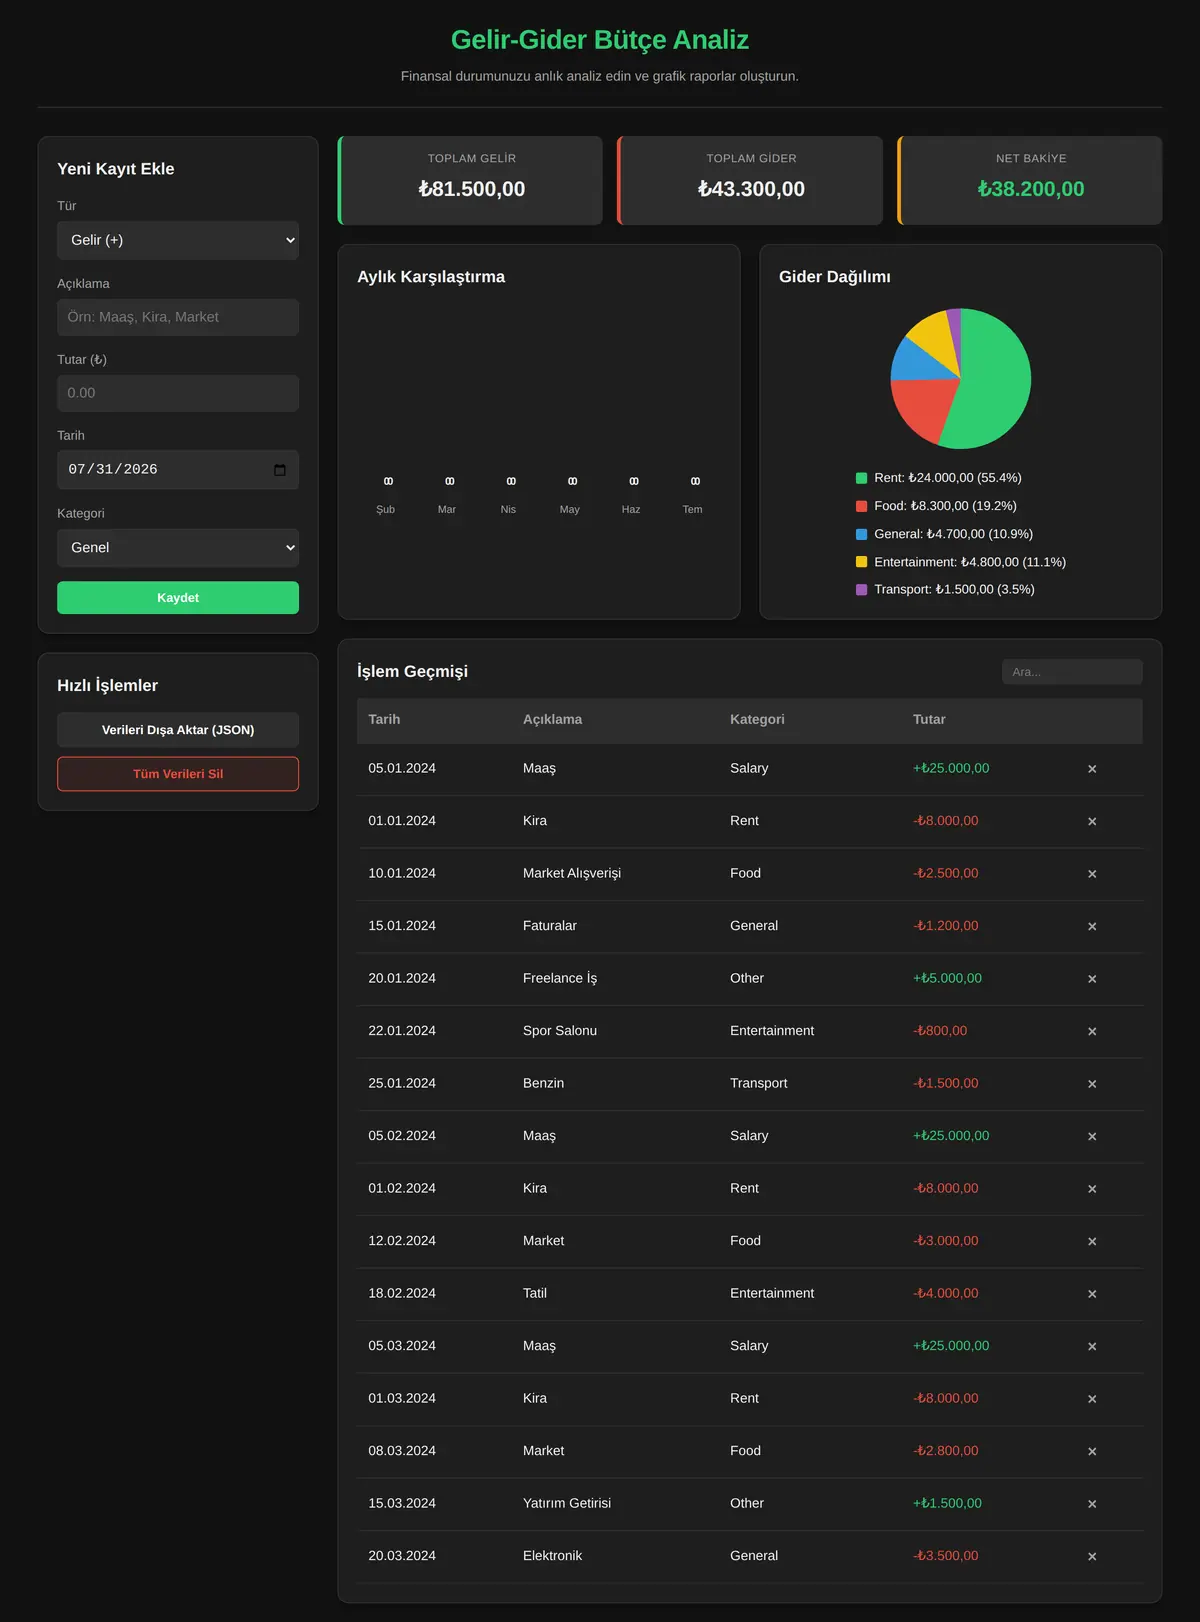Click the Net Bakiye ₺38.200,00 value
This screenshot has width=1200, height=1622.
click(1031, 189)
